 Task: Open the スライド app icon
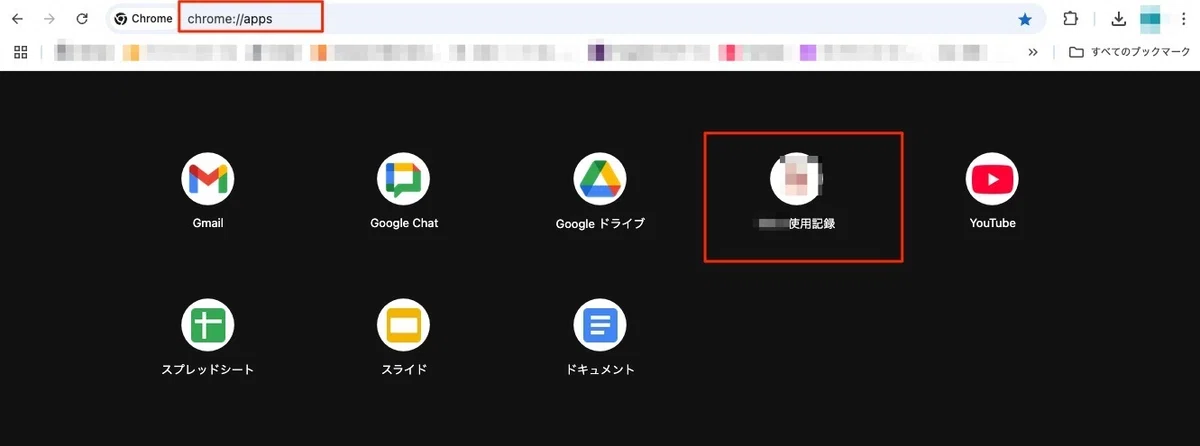click(404, 326)
